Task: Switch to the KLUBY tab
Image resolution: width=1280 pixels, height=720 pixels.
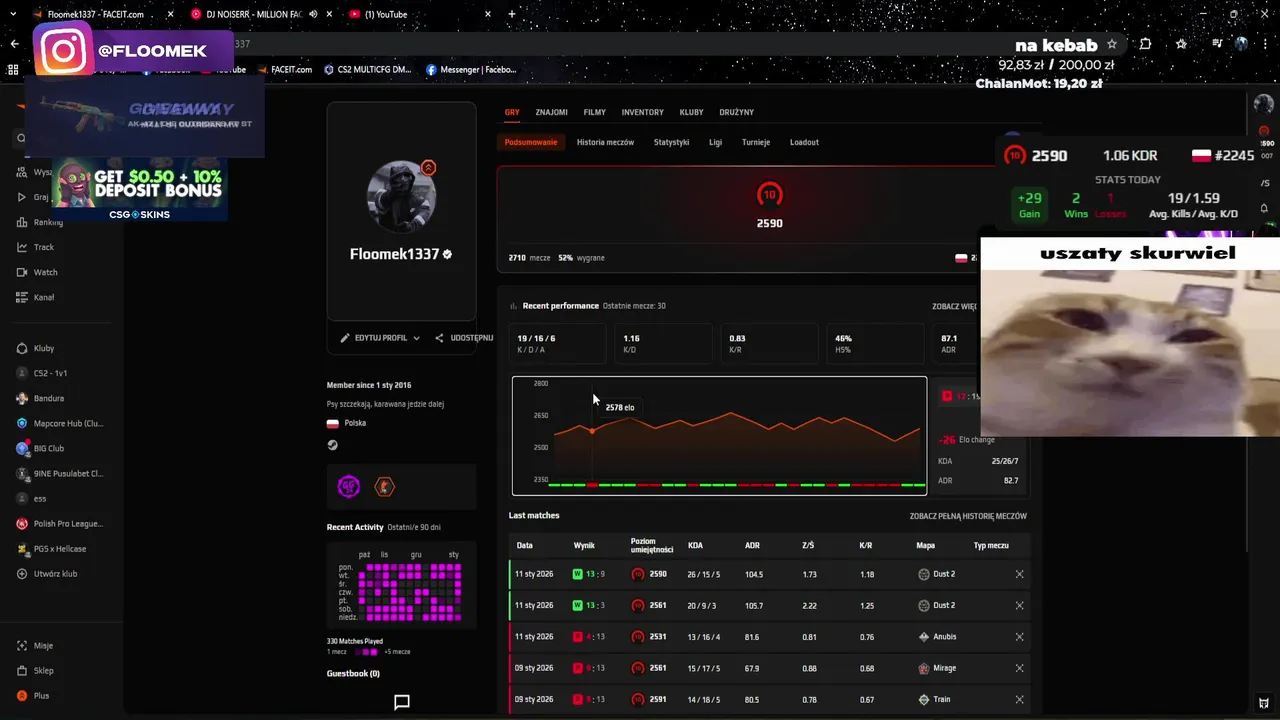Action: (691, 112)
